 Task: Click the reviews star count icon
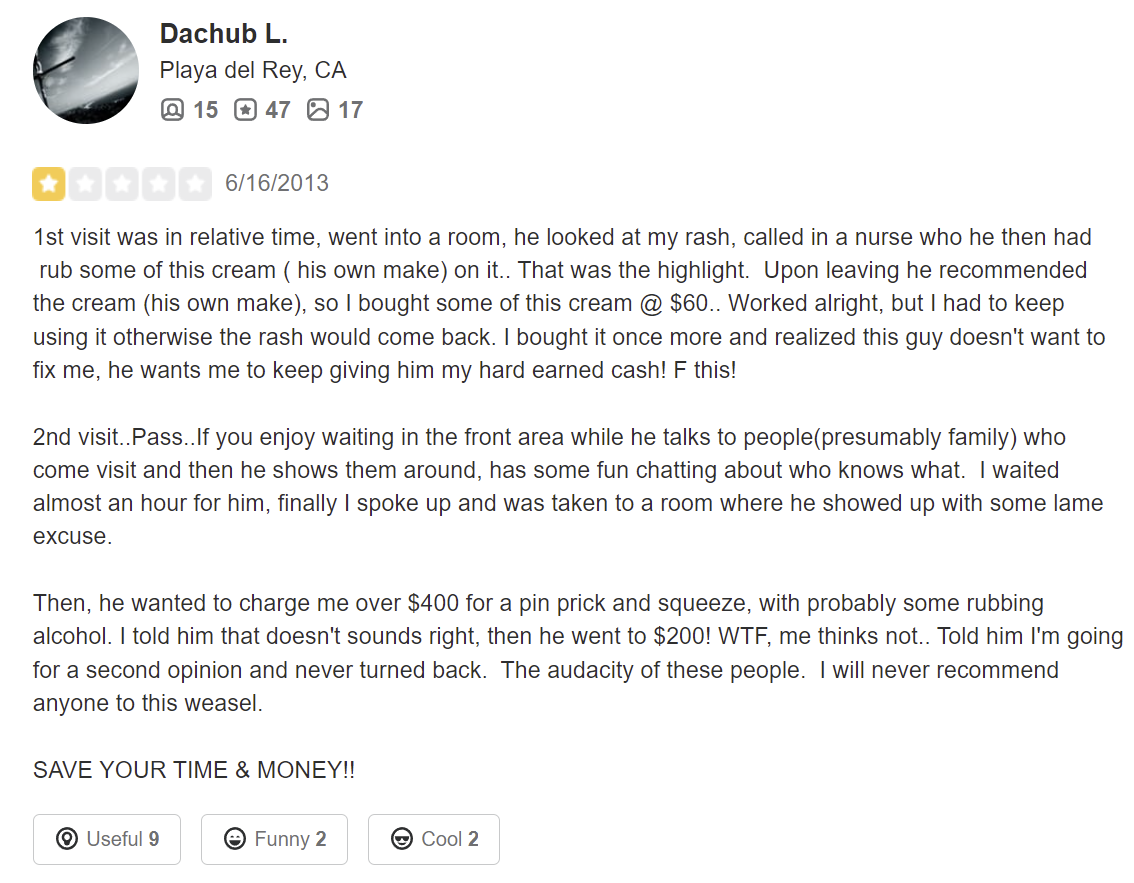[x=245, y=109]
